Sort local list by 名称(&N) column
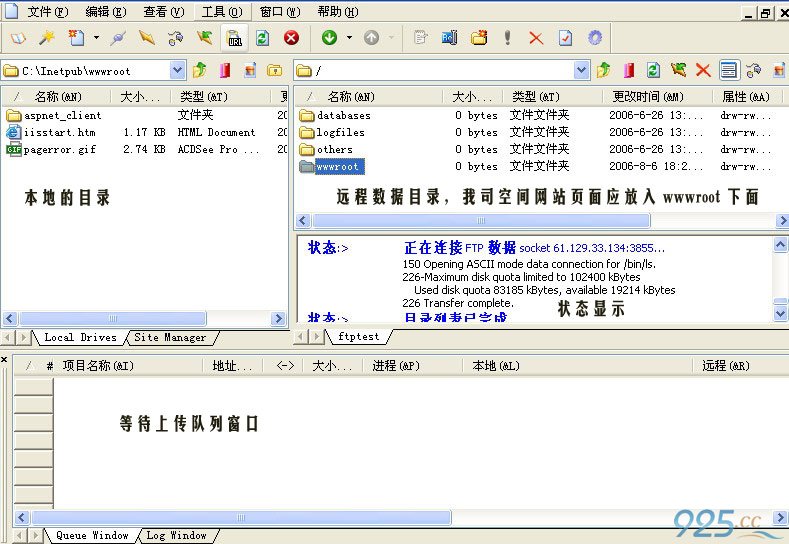 (x=57, y=96)
